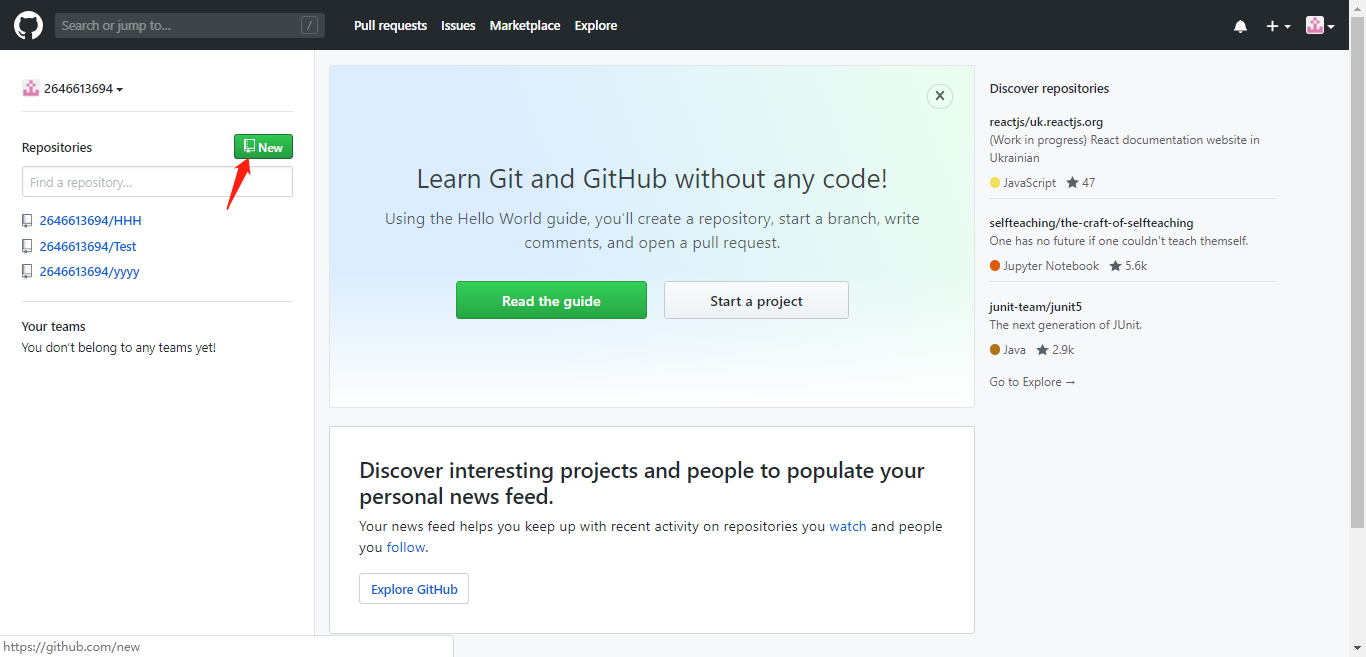Click the star icon for uk.reactjs.org

point(1072,183)
